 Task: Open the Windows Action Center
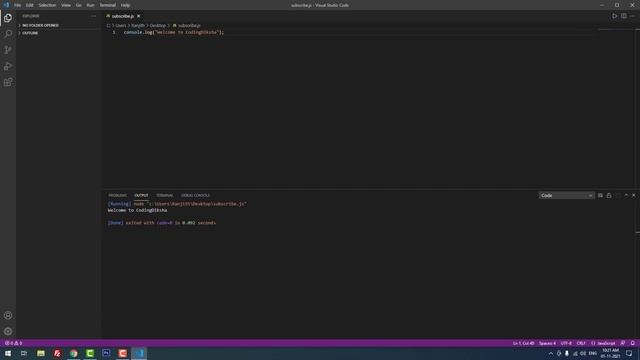[x=629, y=353]
